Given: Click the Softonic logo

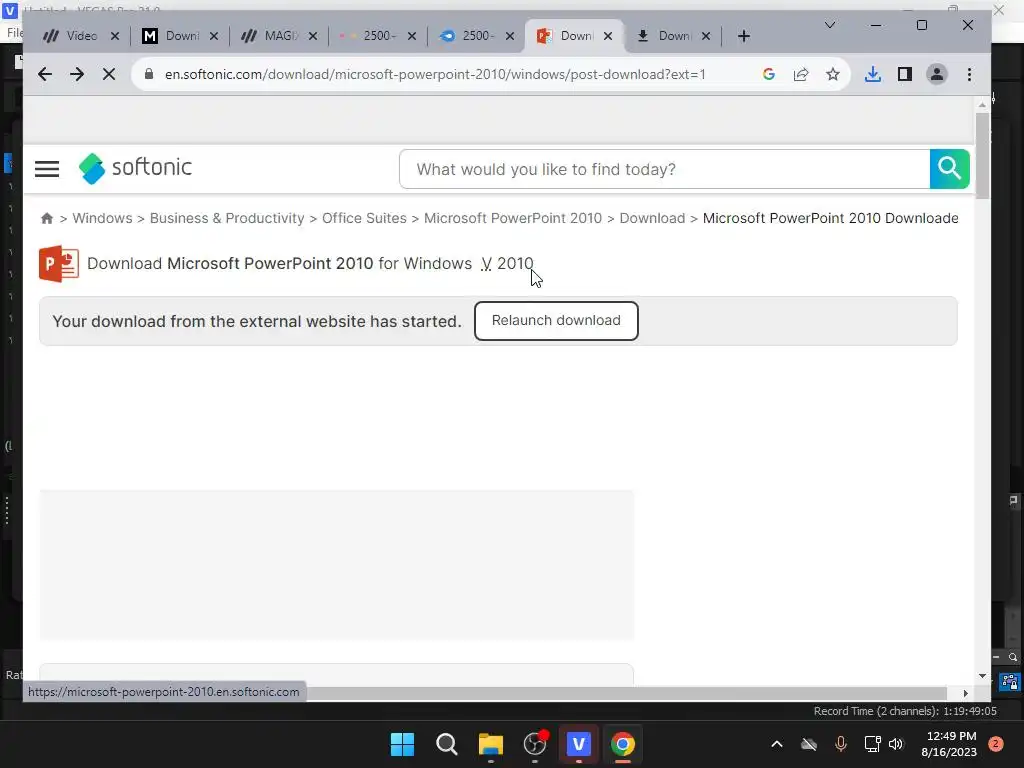Looking at the screenshot, I should pos(135,168).
